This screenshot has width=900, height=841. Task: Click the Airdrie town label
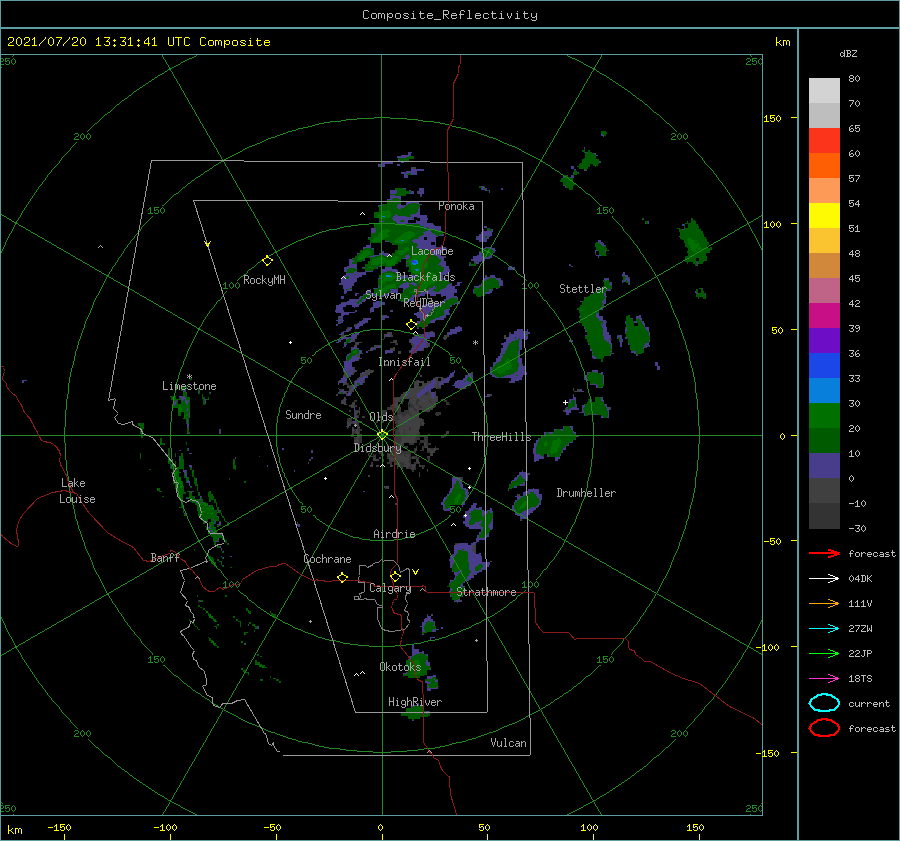[x=394, y=534]
